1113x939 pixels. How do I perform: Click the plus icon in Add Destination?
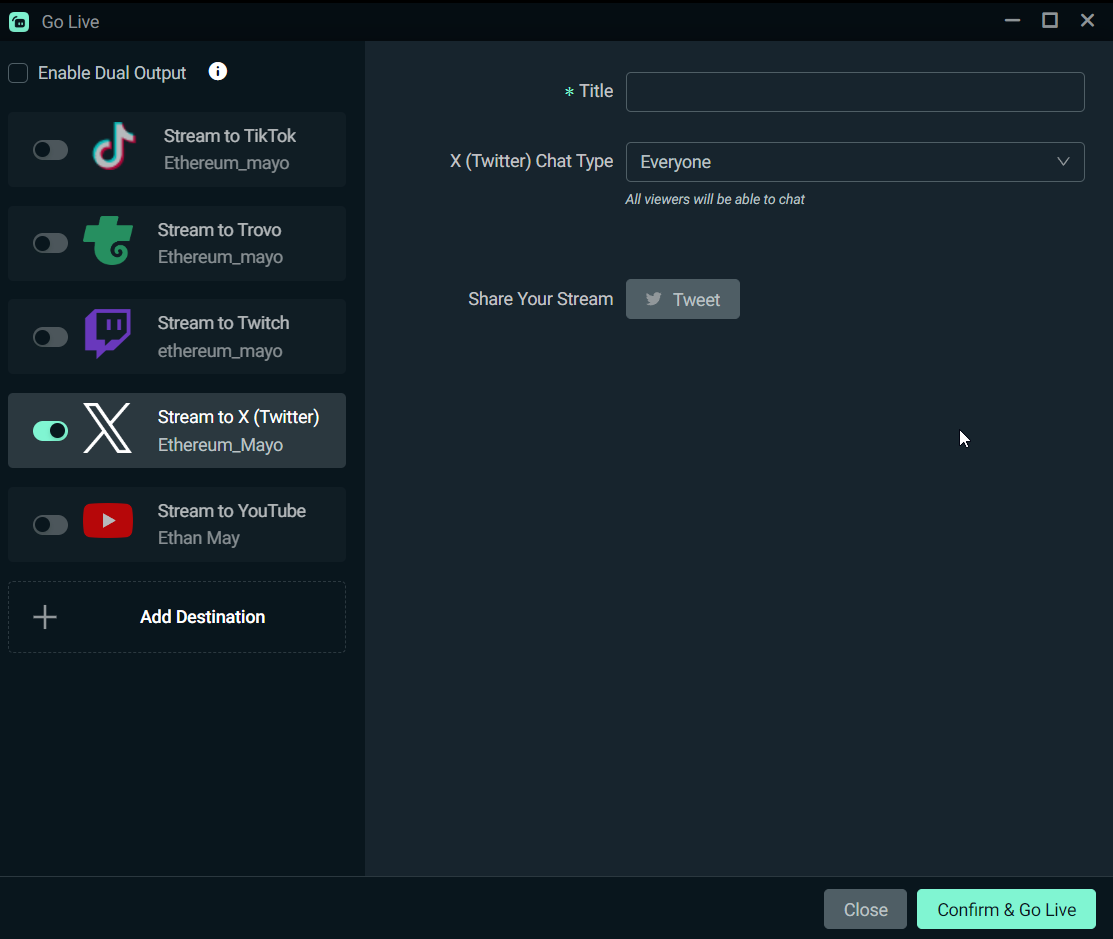(x=45, y=617)
